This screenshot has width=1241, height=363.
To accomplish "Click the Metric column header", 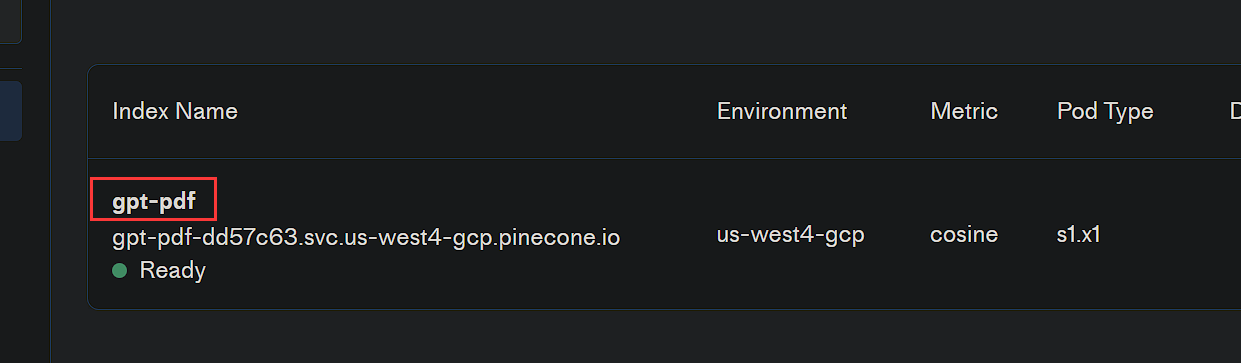I will tap(964, 111).
